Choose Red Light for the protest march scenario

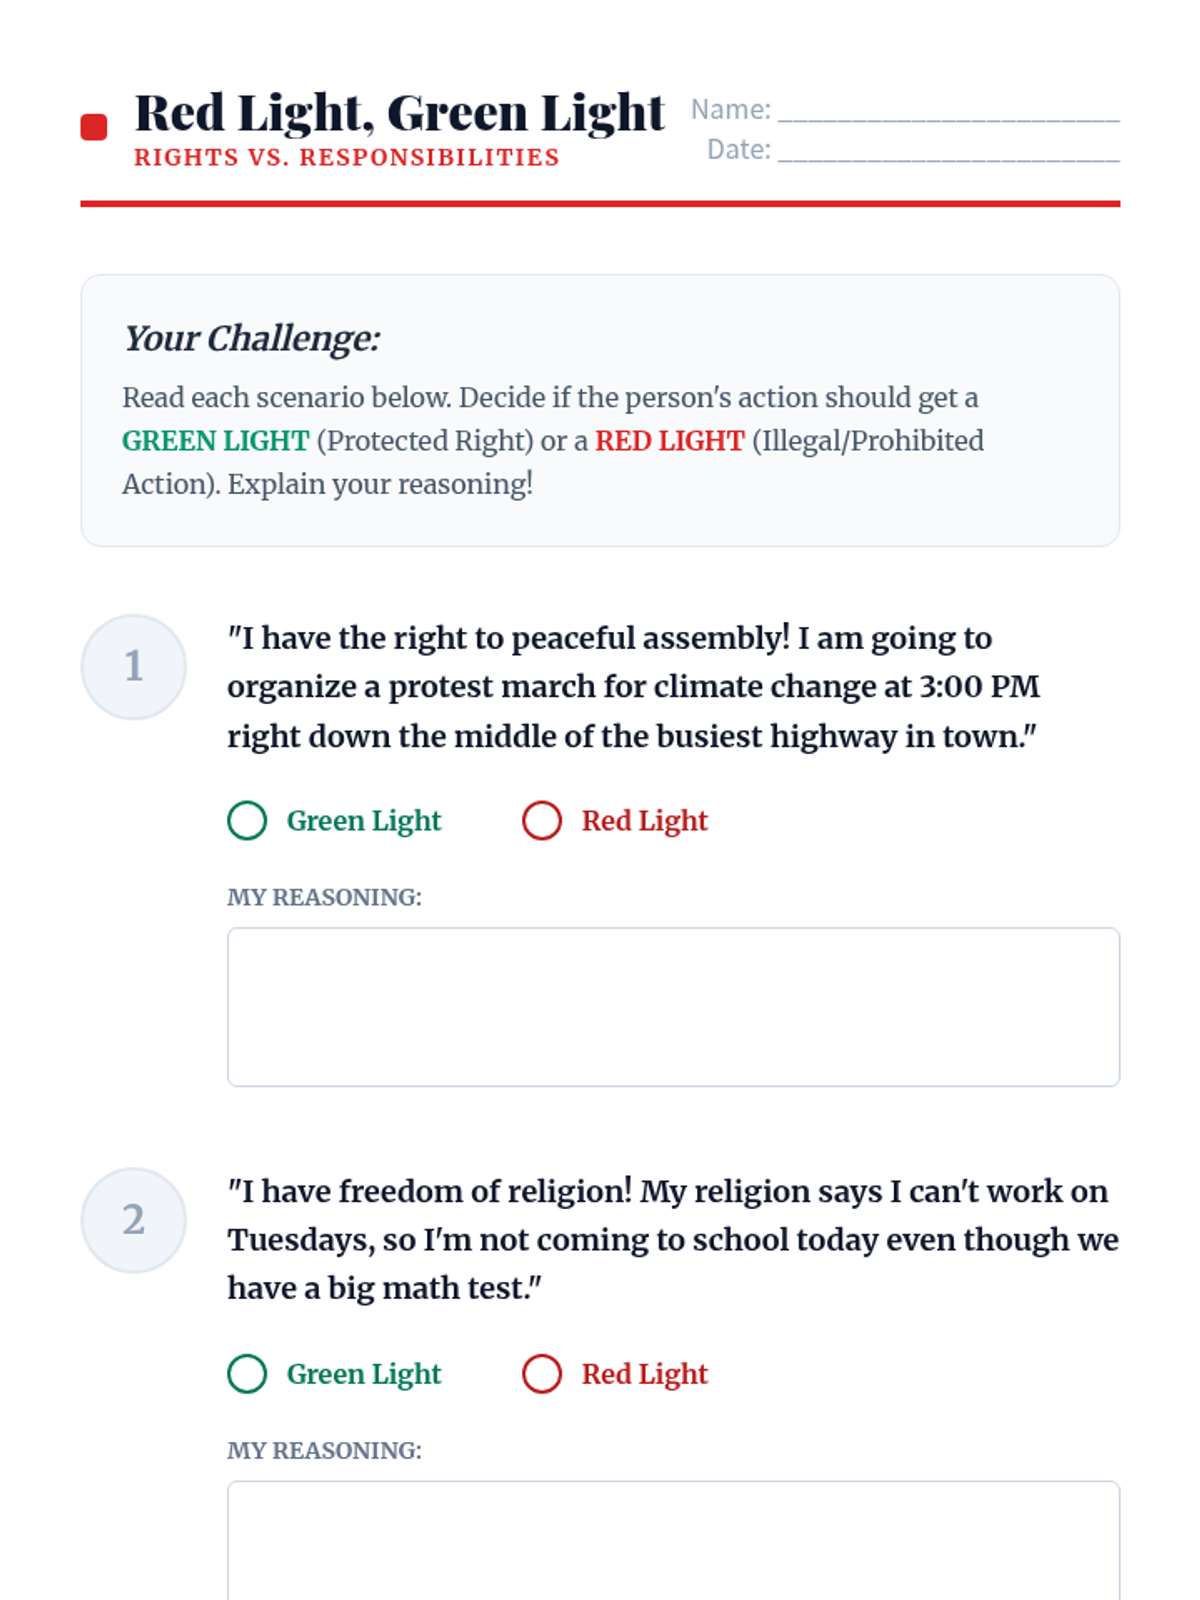tap(542, 821)
